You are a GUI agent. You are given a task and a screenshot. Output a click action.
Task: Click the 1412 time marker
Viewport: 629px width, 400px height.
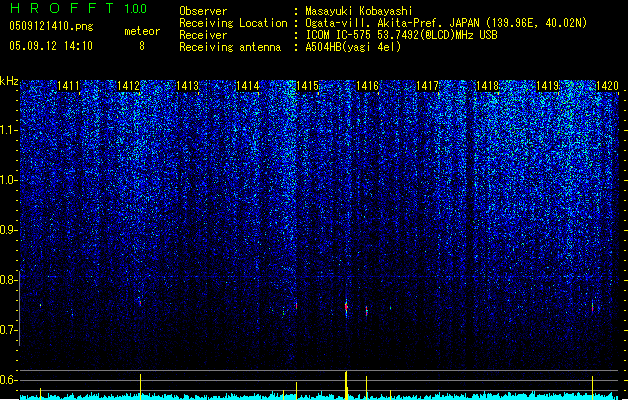tap(128, 85)
